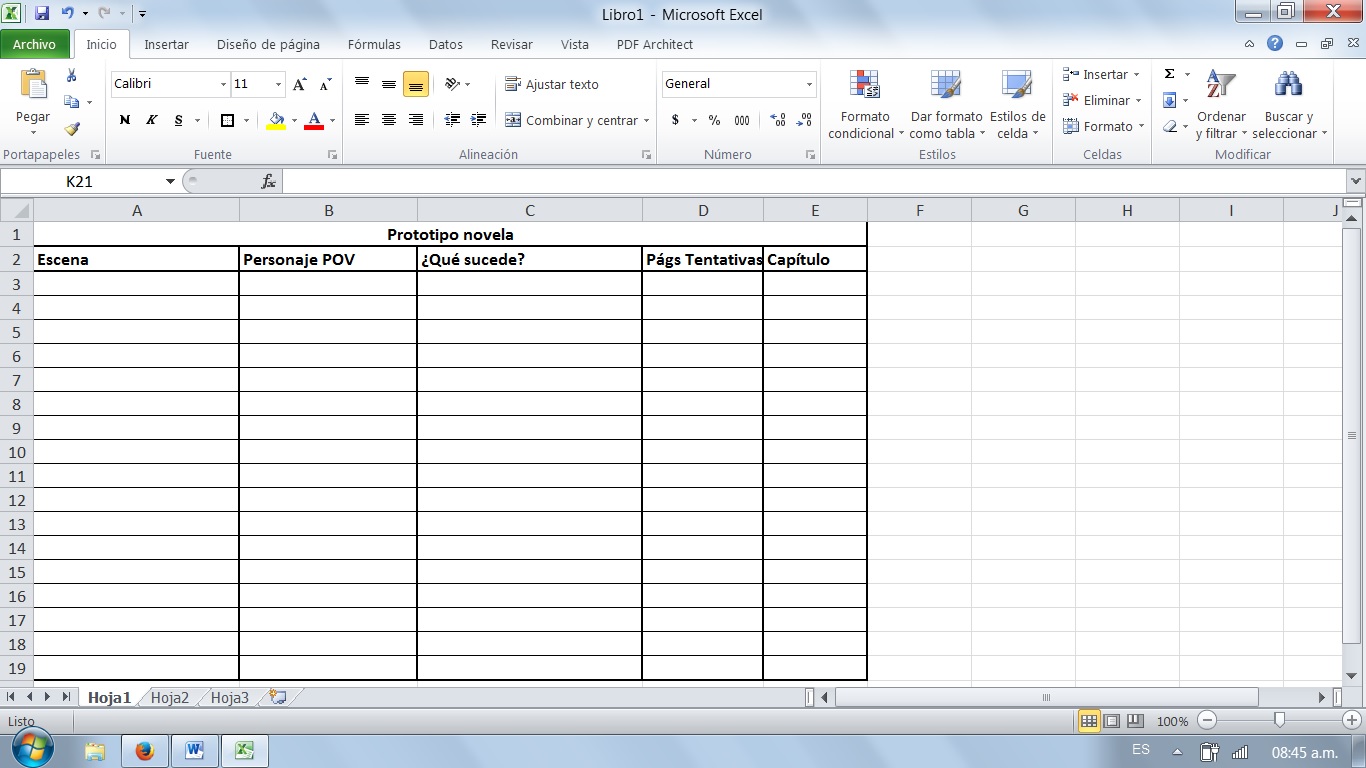Open the Archivo tab
1366x768 pixels.
(35, 44)
